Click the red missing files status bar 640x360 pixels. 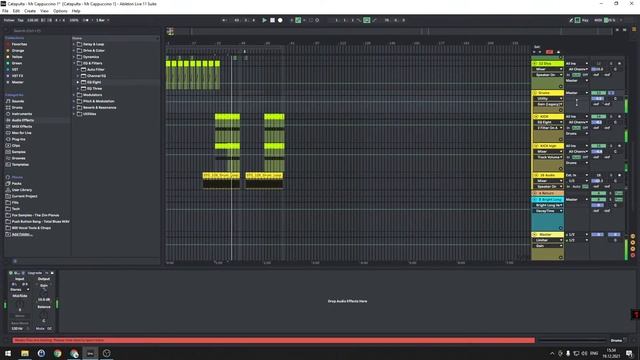[273, 340]
